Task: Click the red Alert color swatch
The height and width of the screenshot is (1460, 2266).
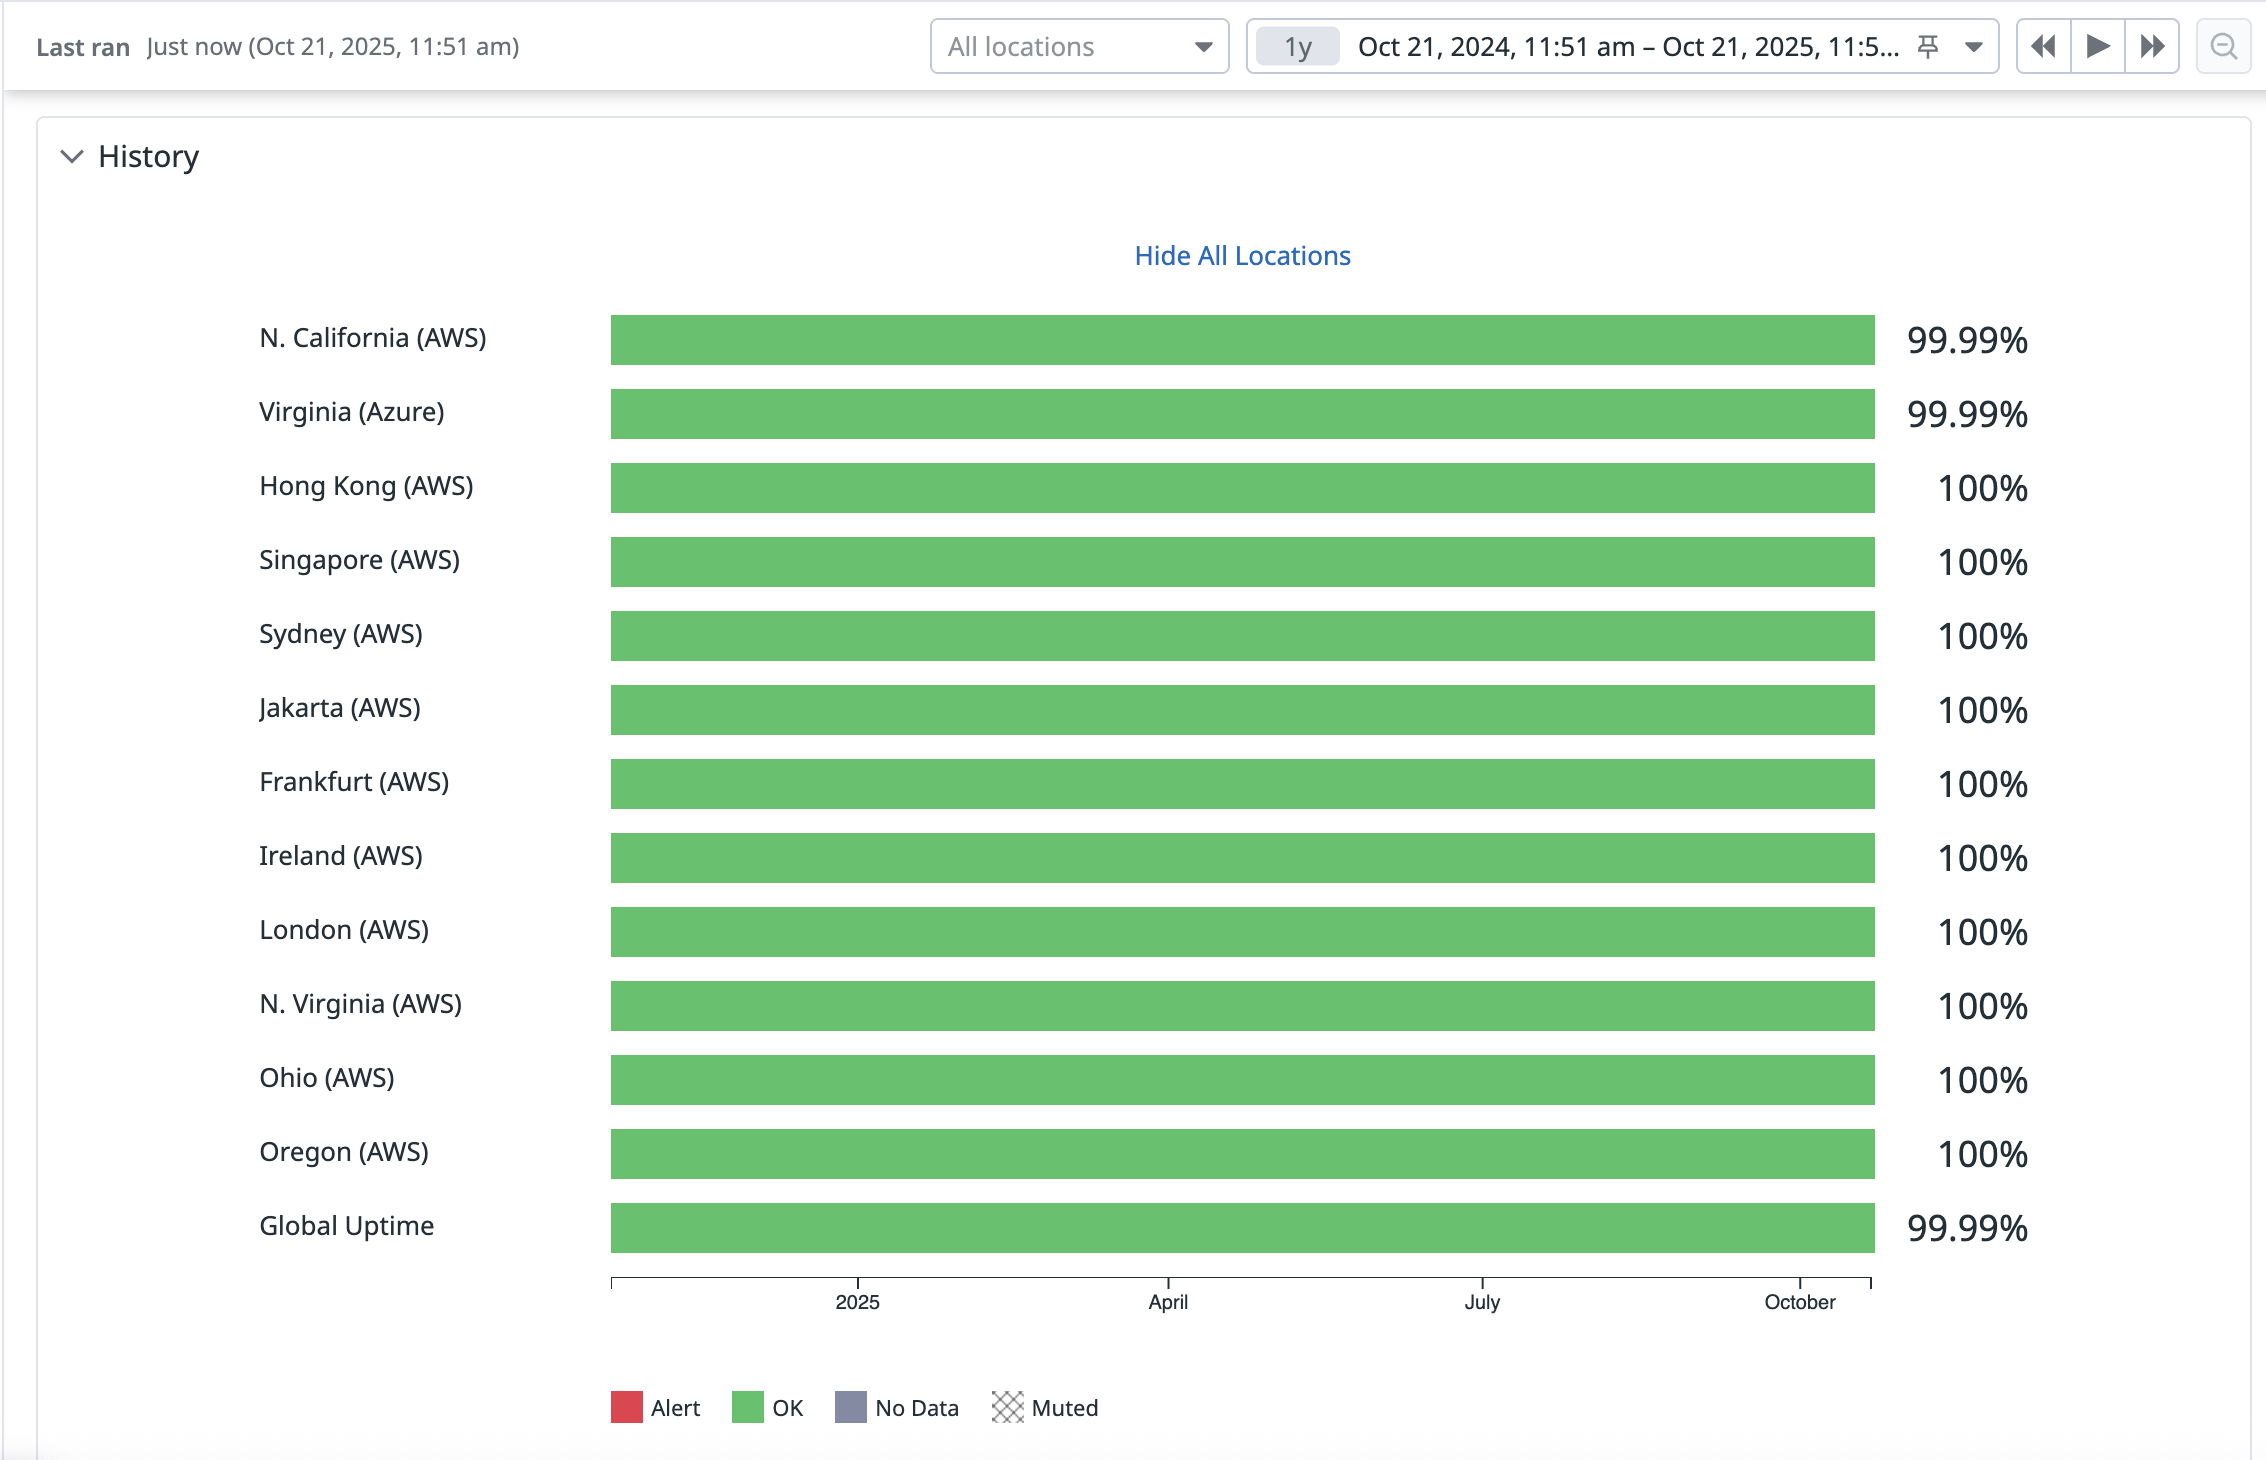Action: click(x=626, y=1407)
